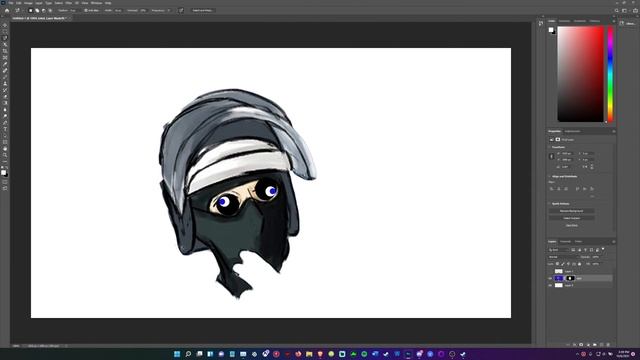The width and height of the screenshot is (640, 360).
Task: Open the tool preset picker dropdown
Action: [18, 10]
